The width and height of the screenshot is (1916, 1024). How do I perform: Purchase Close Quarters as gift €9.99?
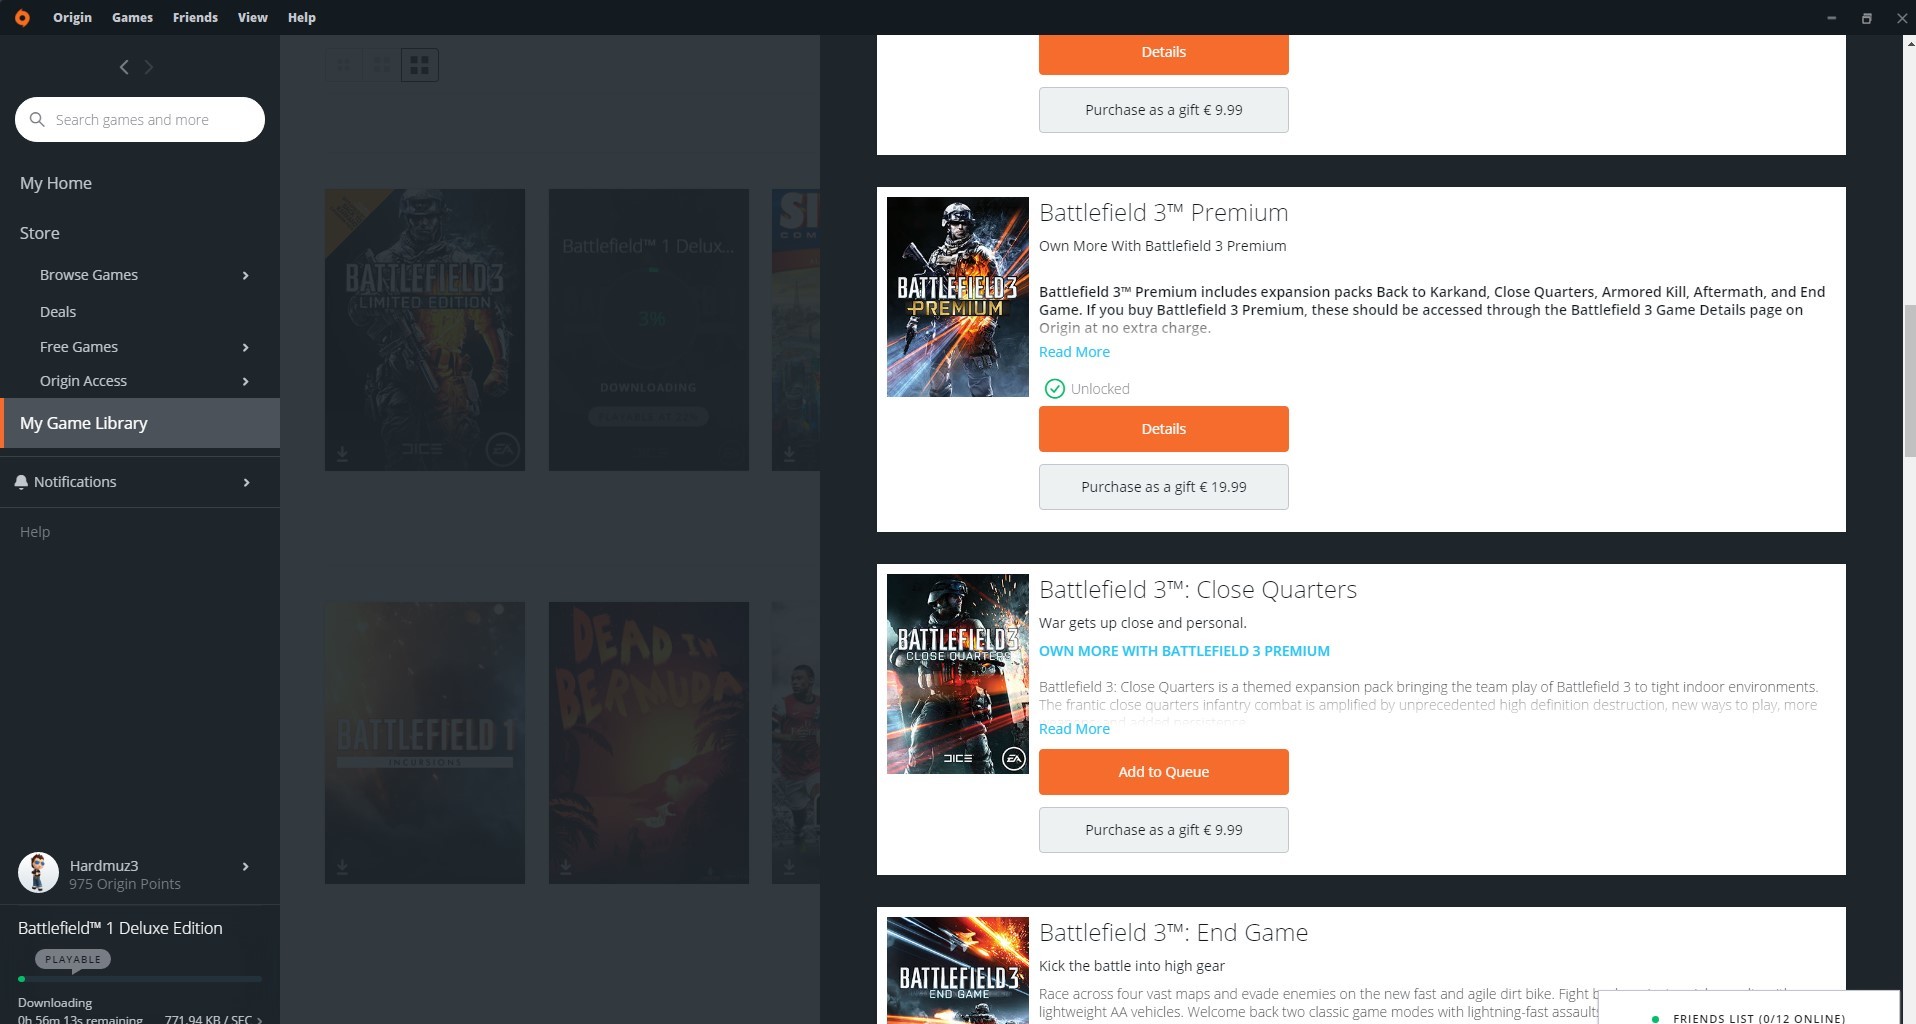(x=1163, y=830)
